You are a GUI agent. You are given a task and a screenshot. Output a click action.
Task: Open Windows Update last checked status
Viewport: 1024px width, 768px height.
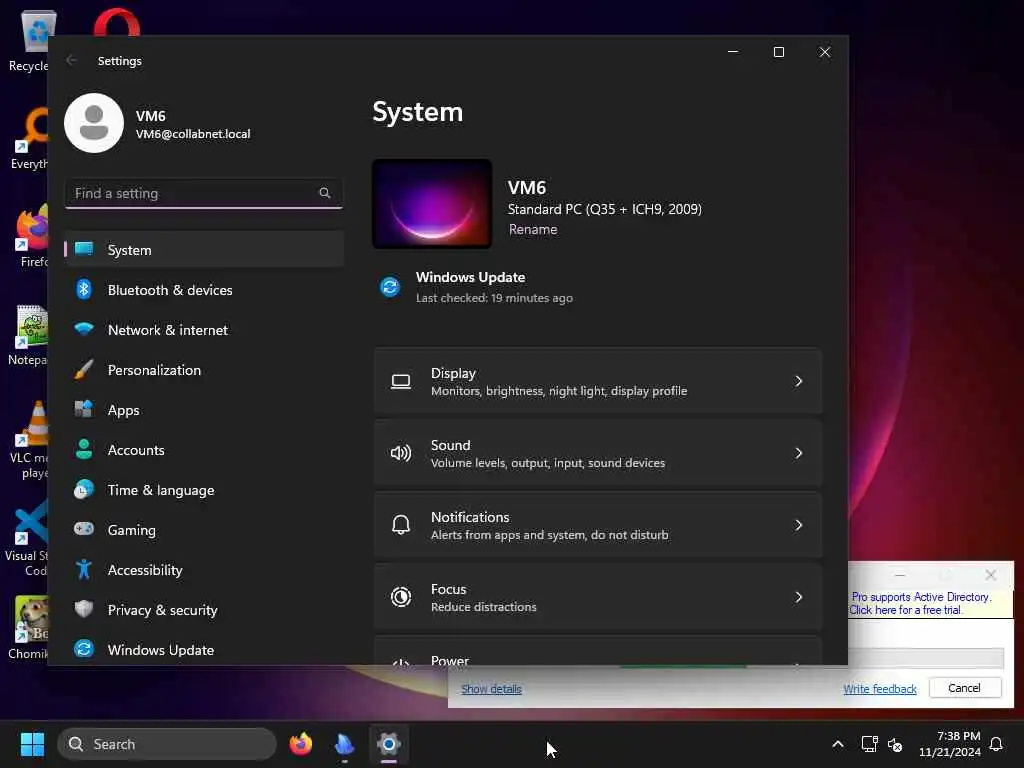(494, 298)
